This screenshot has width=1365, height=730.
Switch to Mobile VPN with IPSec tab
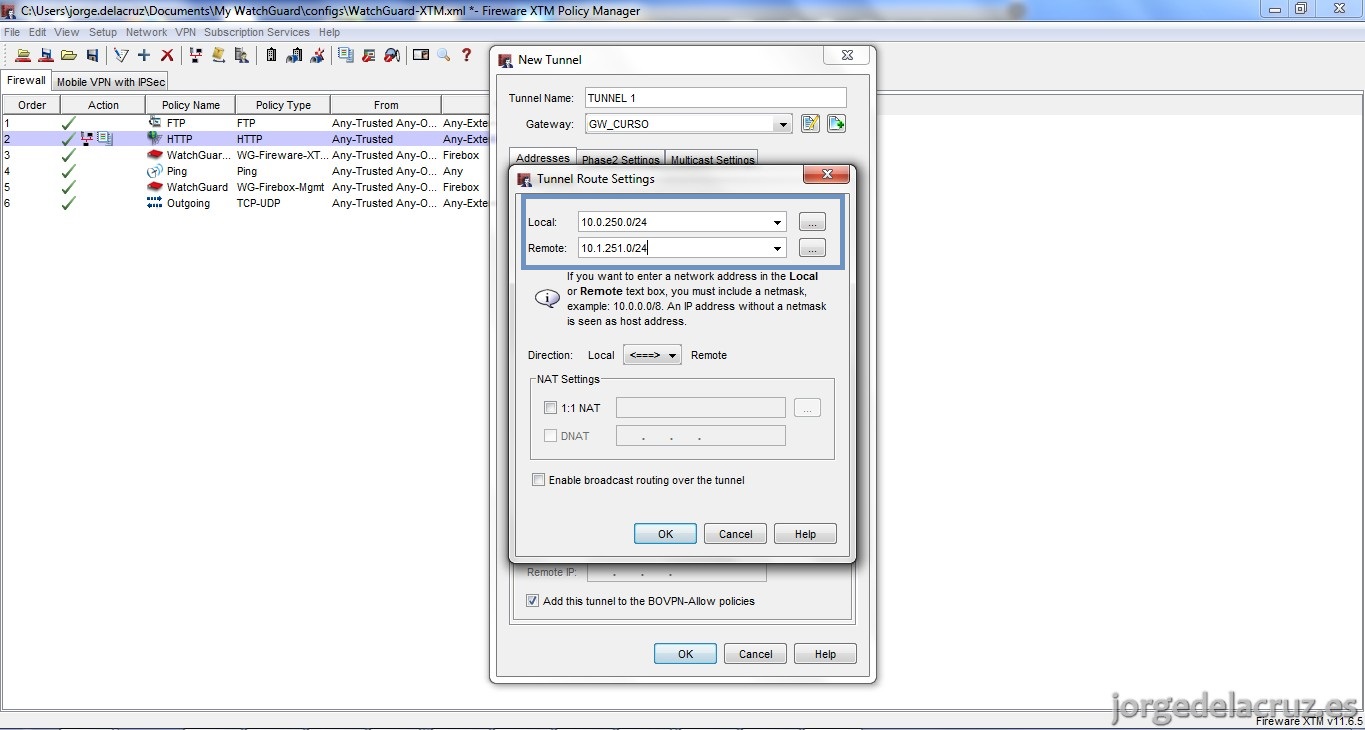[x=110, y=82]
